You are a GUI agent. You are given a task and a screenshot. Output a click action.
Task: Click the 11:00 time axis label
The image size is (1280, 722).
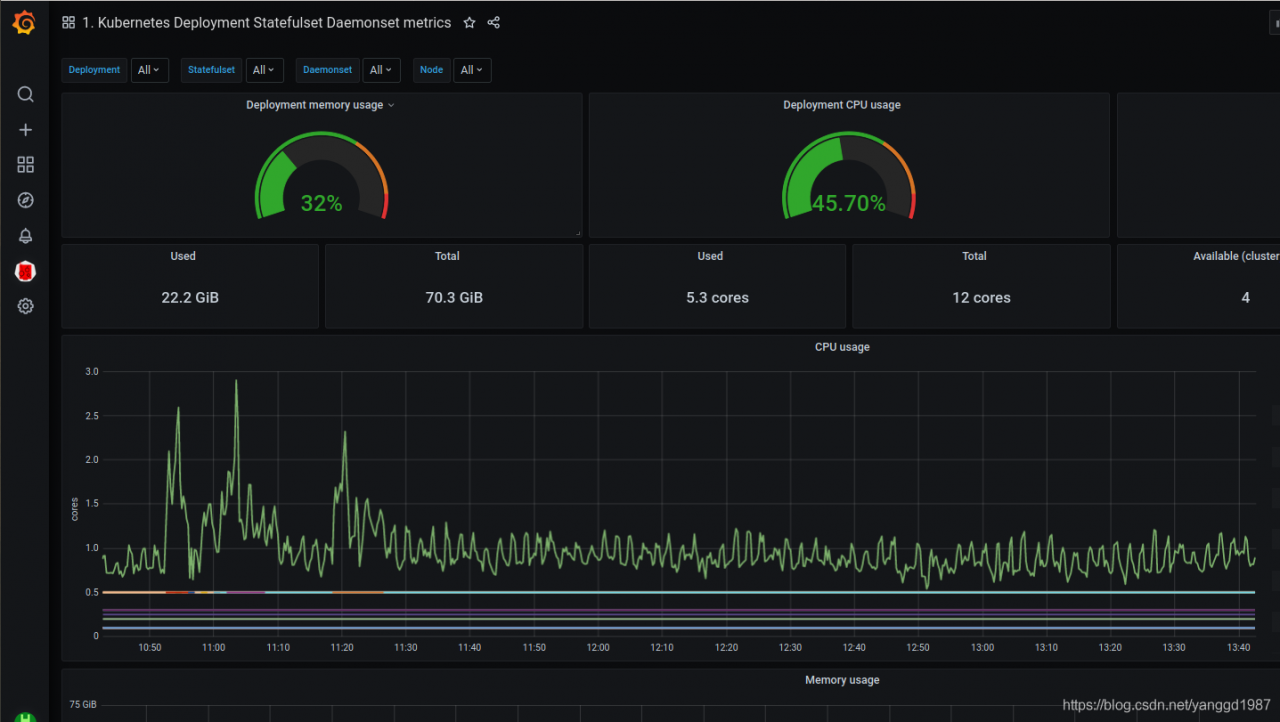coord(213,648)
